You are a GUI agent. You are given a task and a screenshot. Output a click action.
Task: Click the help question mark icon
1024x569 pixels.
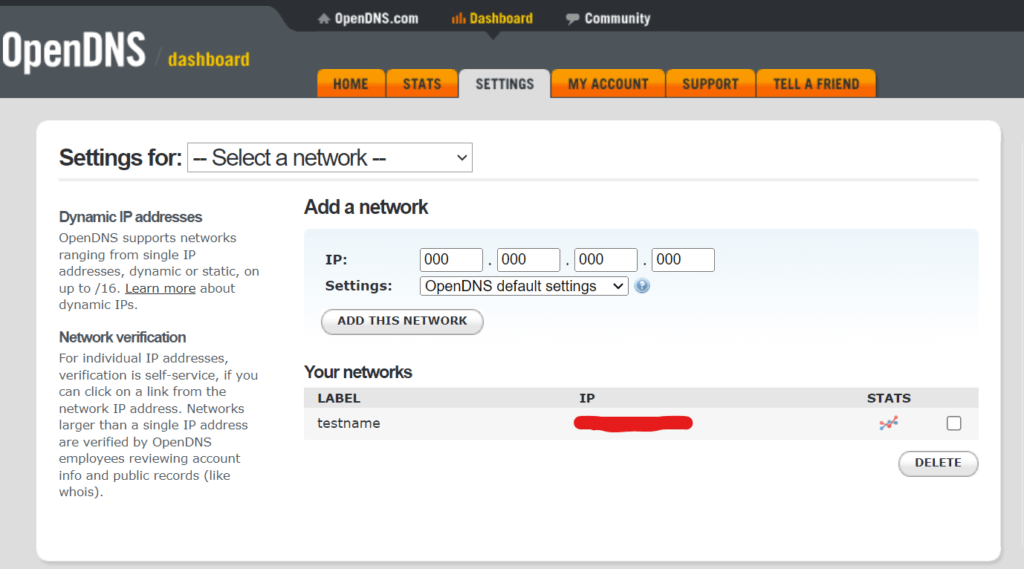click(x=642, y=286)
